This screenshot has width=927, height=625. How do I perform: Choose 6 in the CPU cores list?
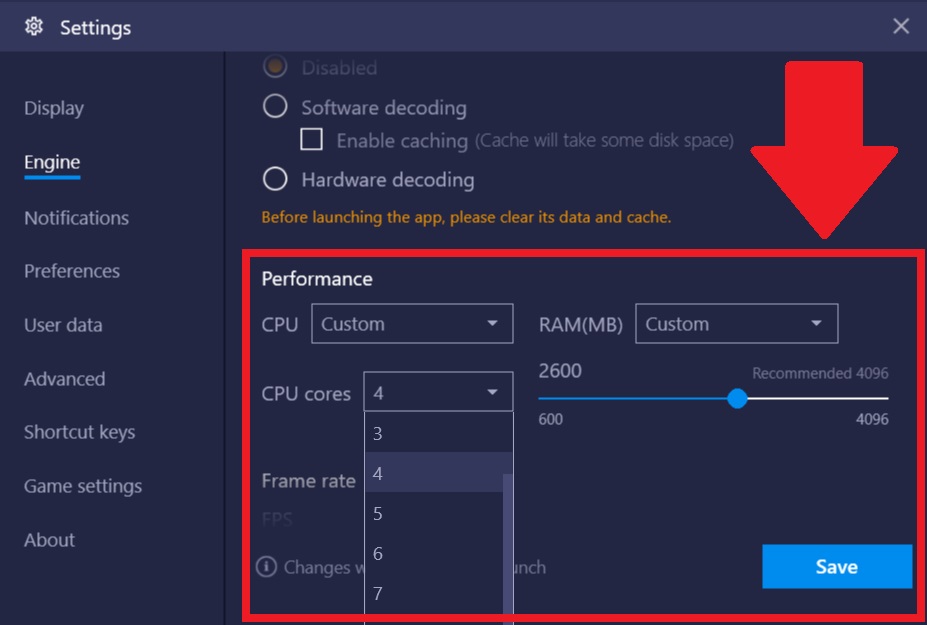pos(434,553)
